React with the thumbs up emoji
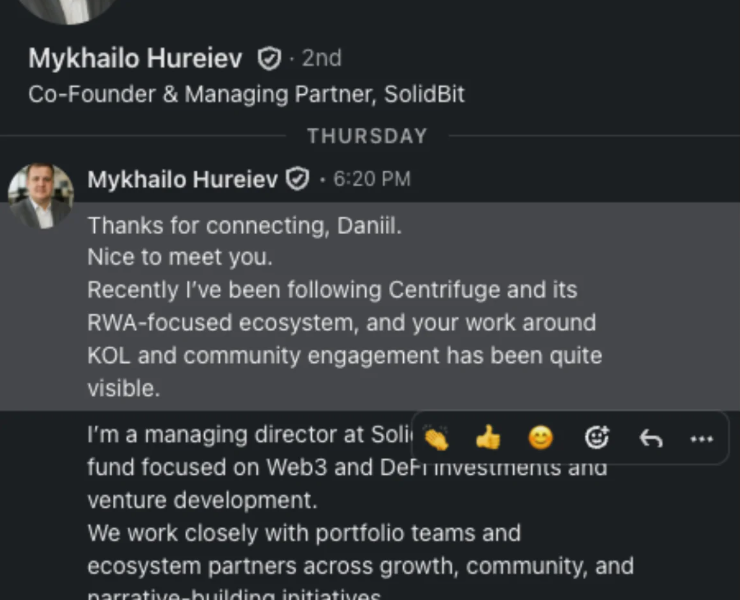The image size is (740, 600). (488, 438)
